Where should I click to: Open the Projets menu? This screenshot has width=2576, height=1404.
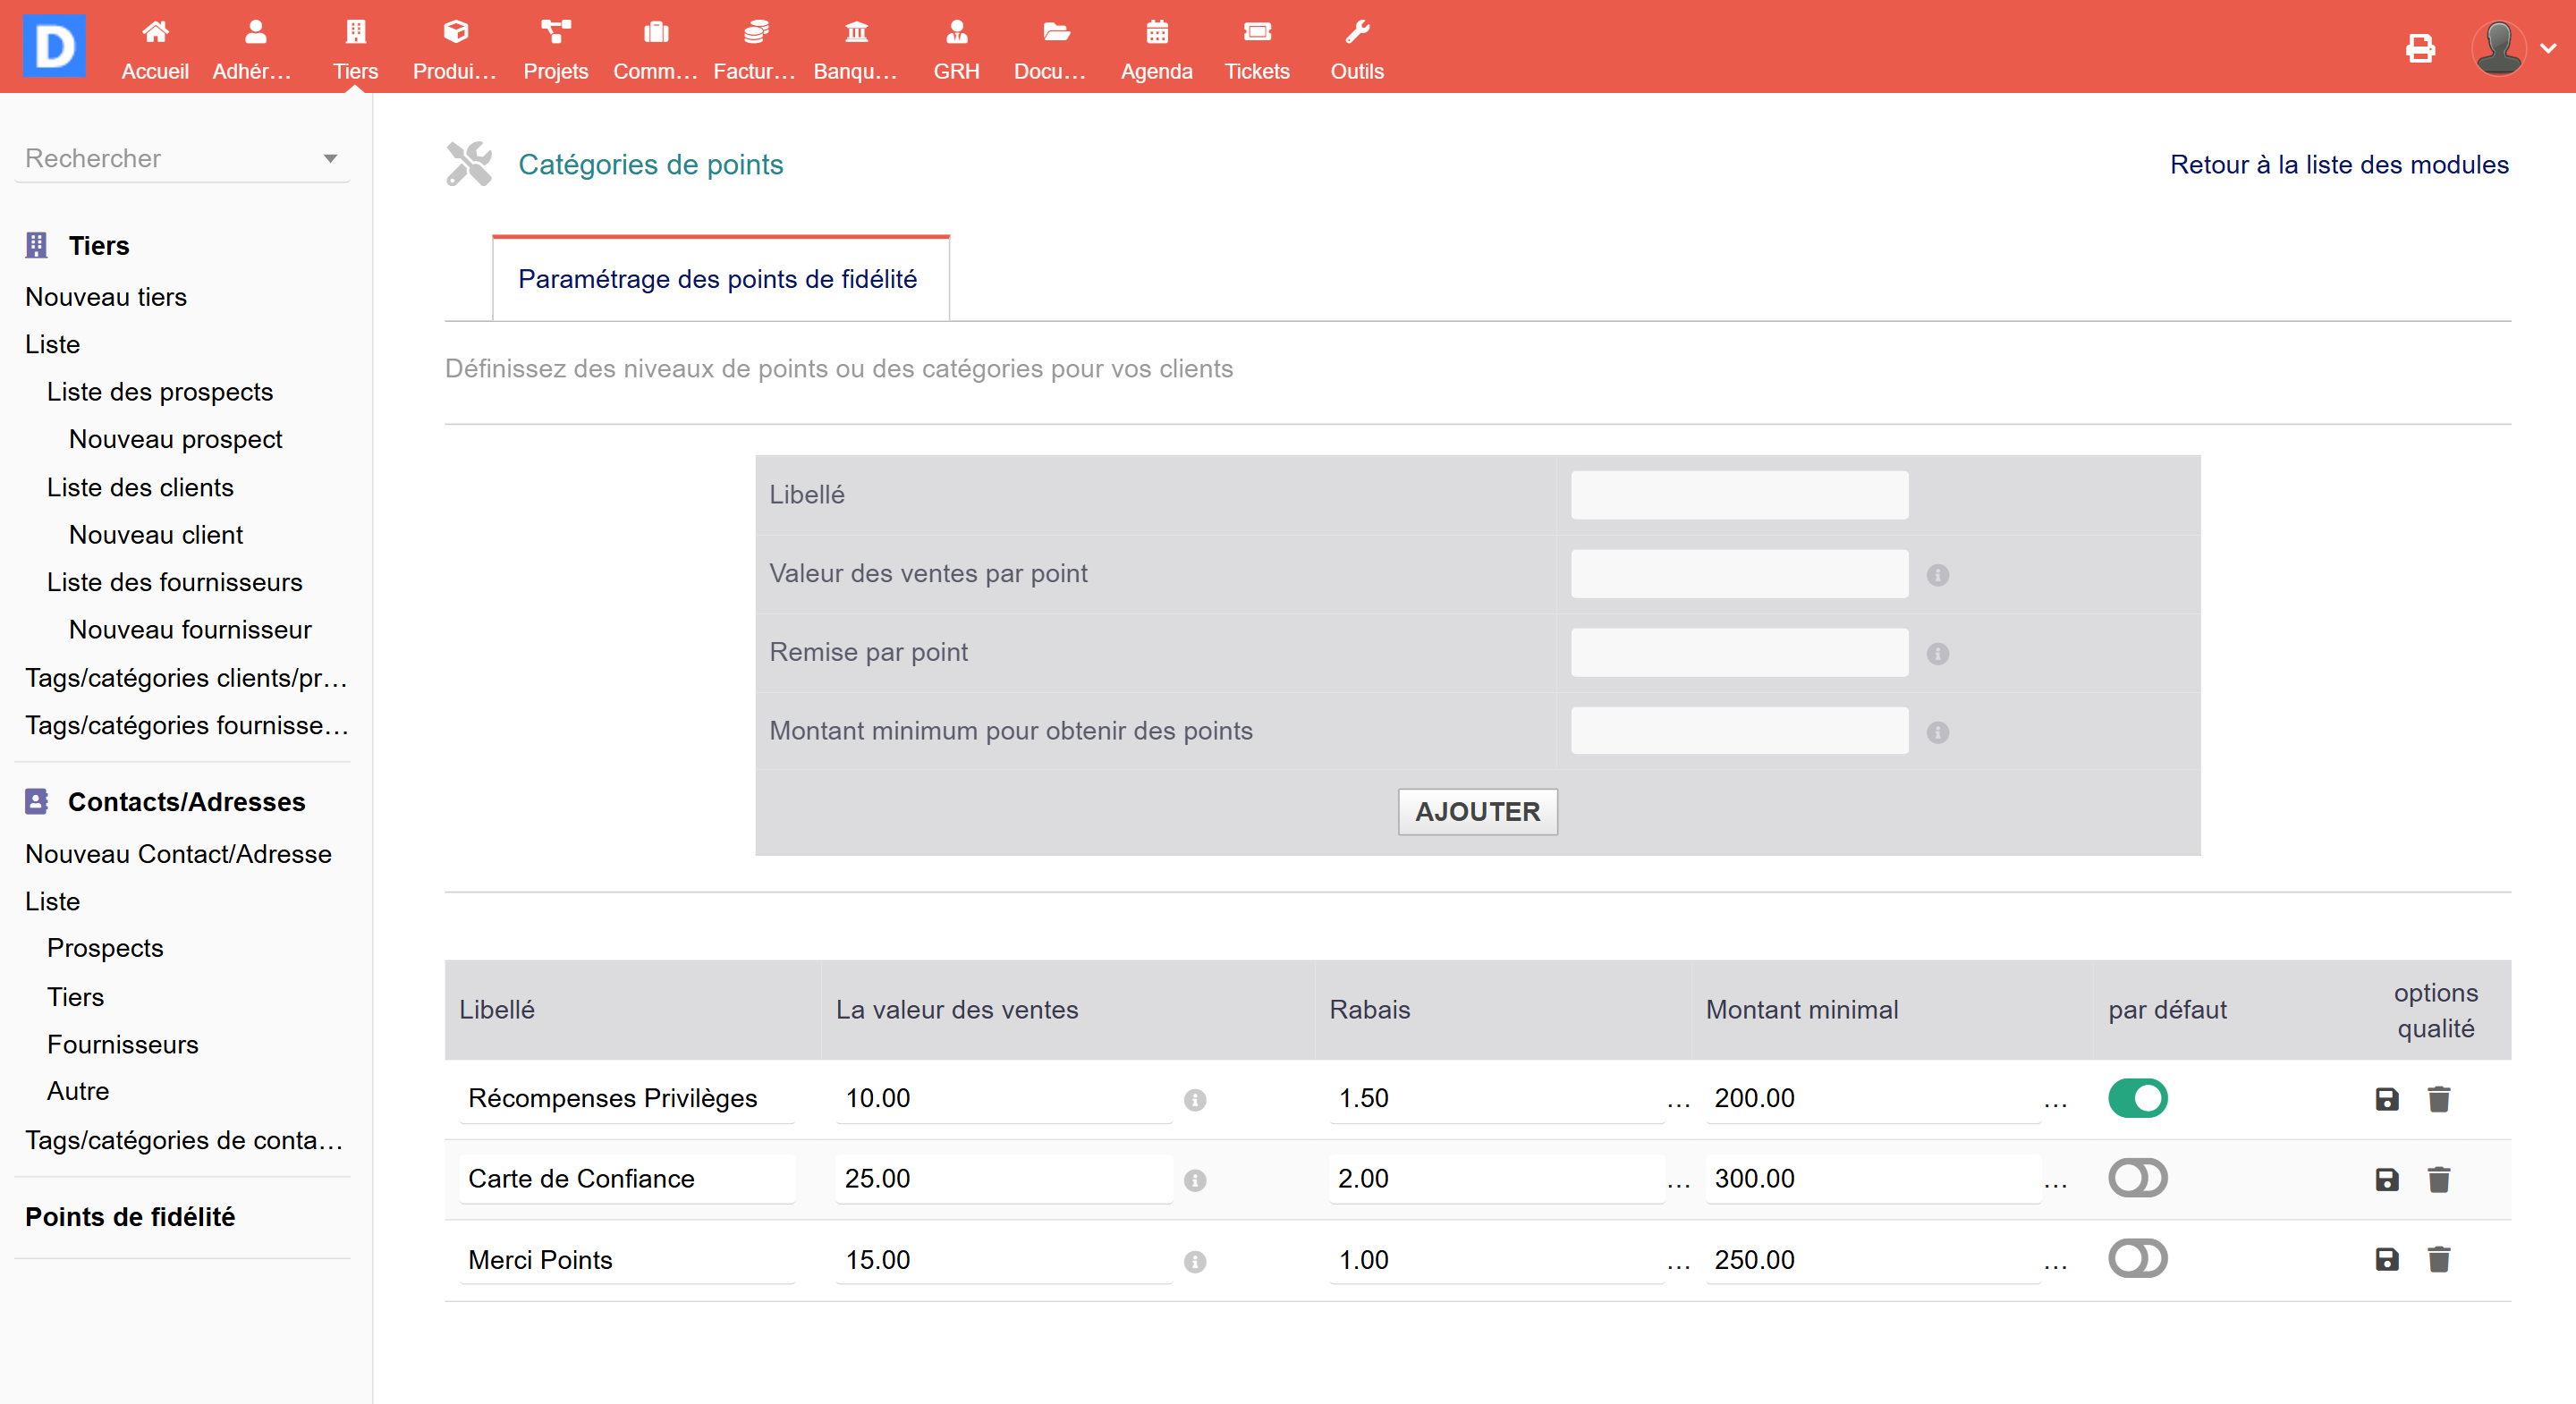[x=555, y=50]
